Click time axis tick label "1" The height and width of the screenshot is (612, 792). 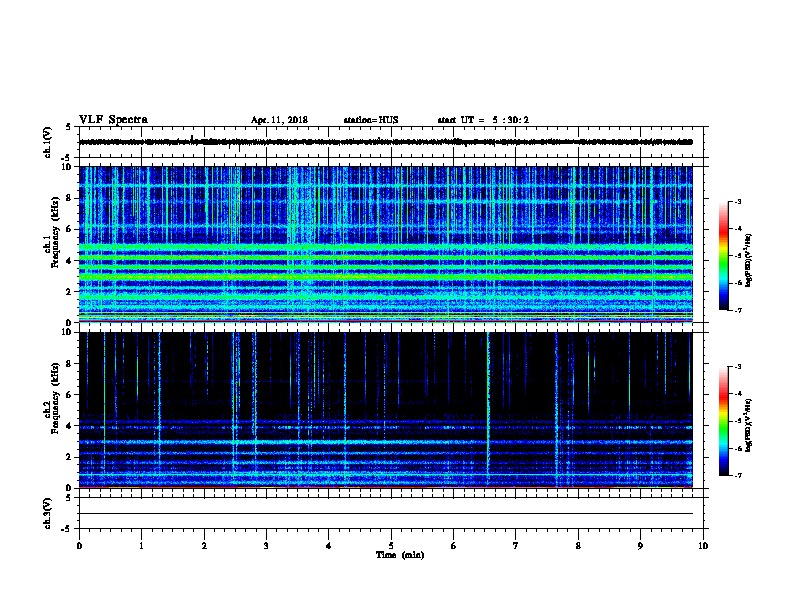[141, 545]
